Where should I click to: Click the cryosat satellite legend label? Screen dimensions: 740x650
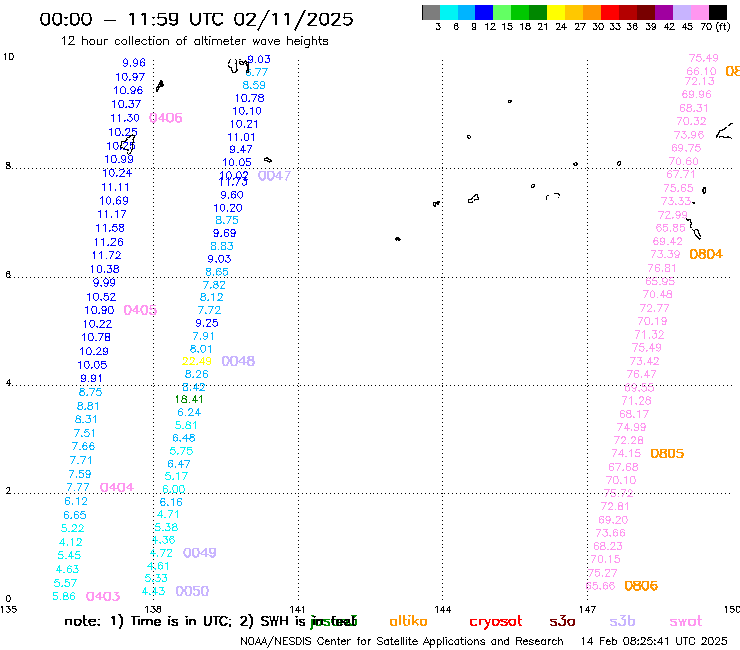pos(496,622)
